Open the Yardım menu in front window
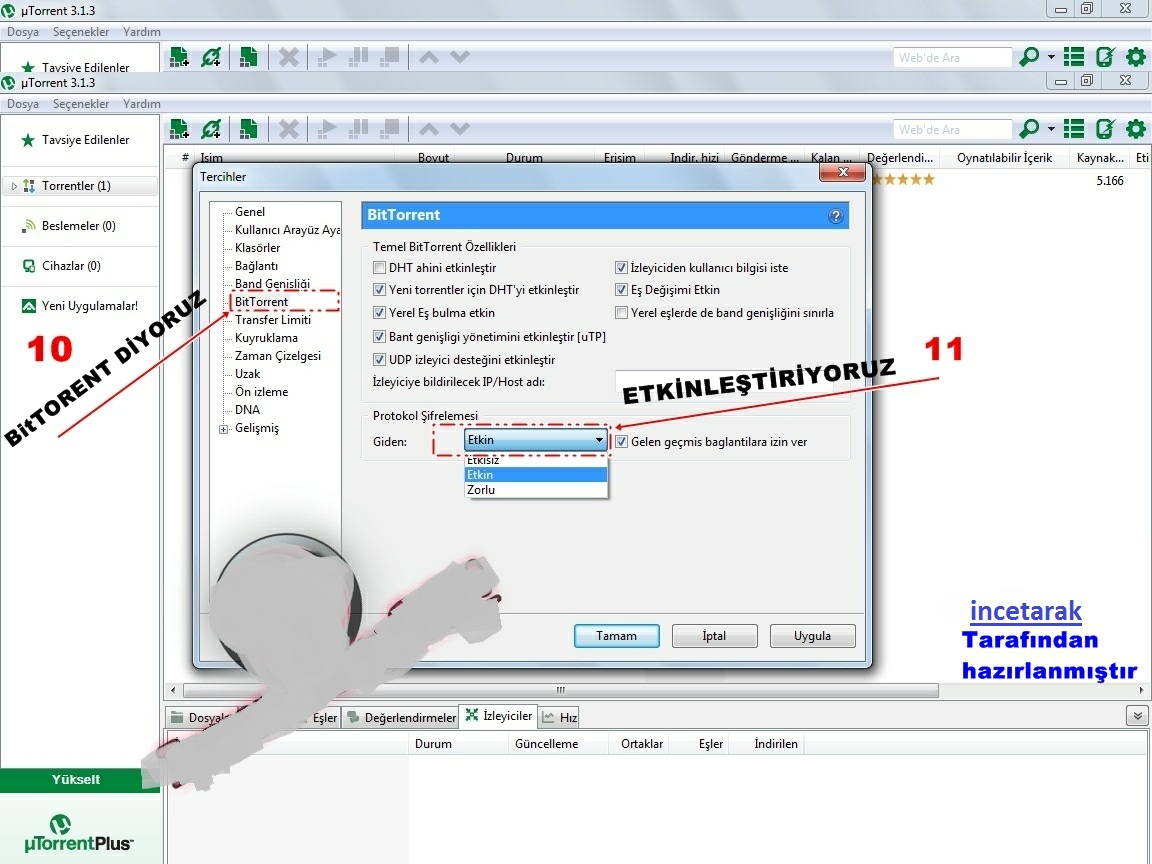Image resolution: width=1152 pixels, height=864 pixels. pos(142,104)
